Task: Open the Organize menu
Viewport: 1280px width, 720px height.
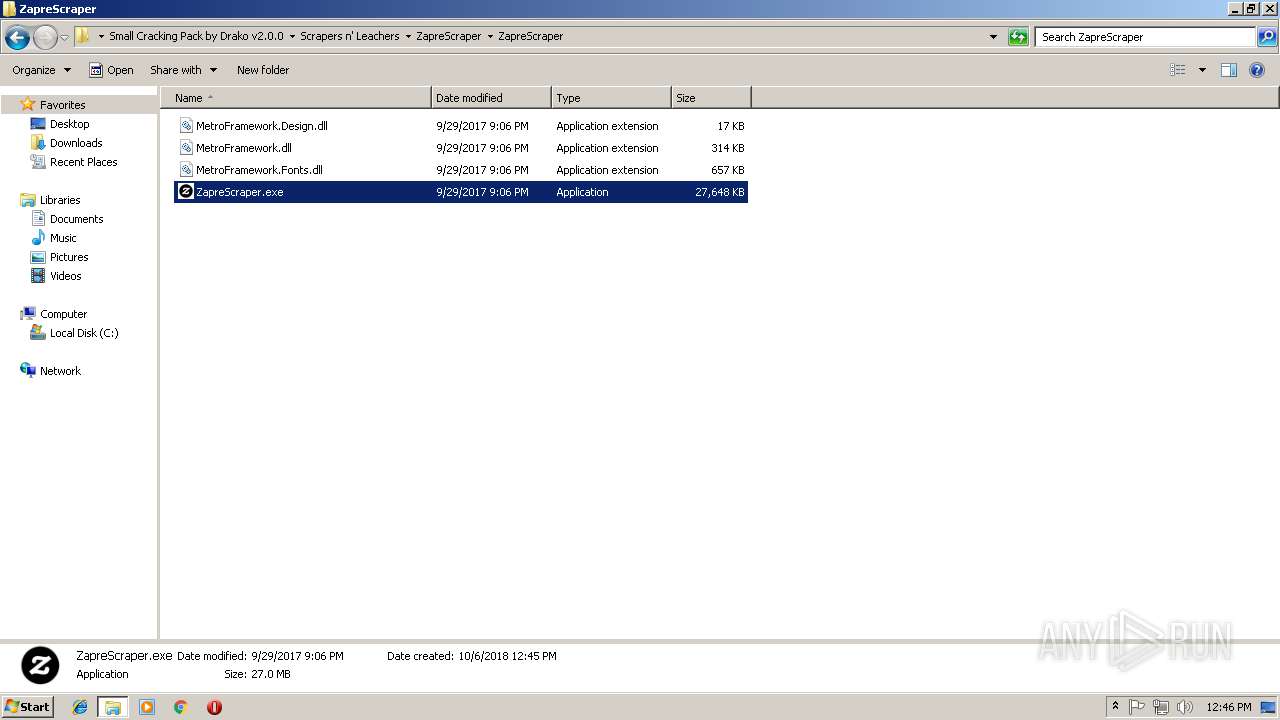Action: click(41, 70)
